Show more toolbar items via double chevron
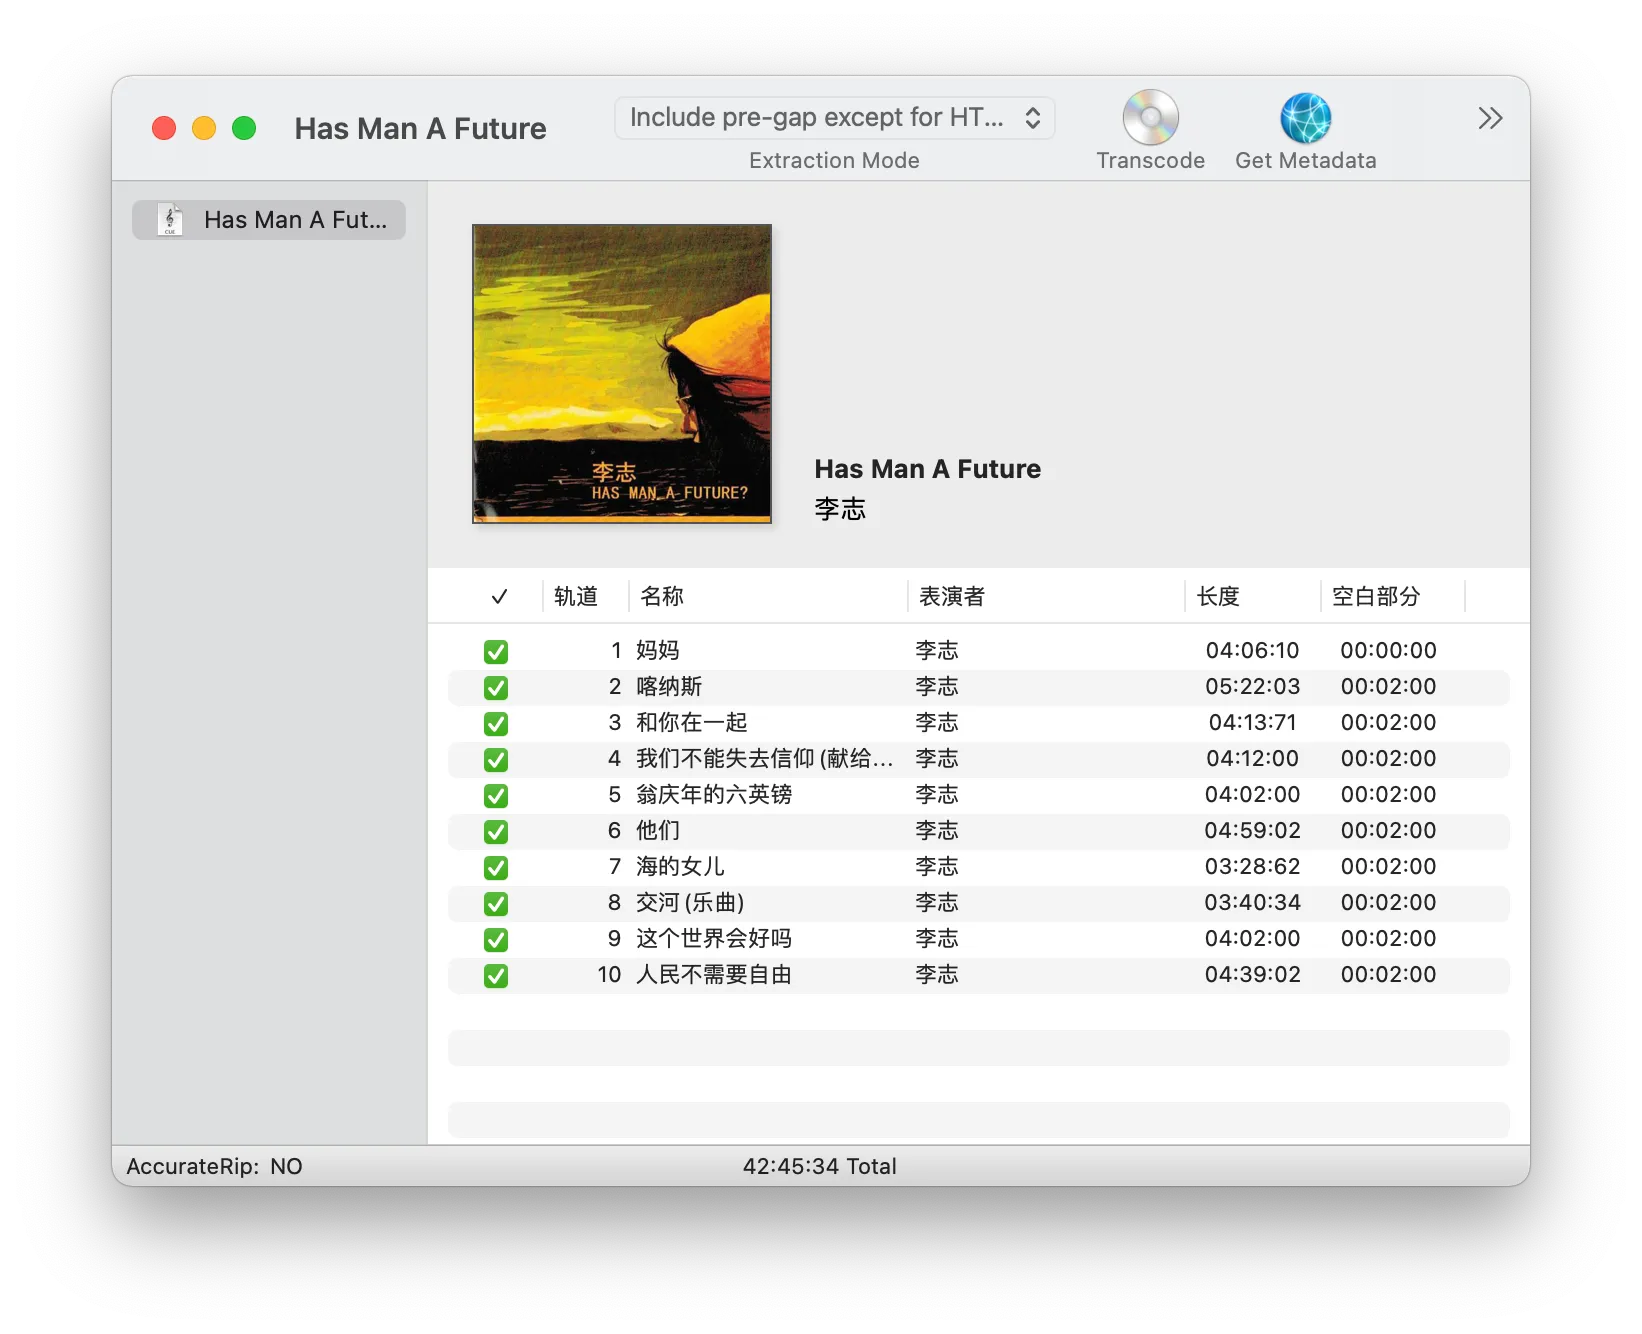 click(x=1490, y=118)
